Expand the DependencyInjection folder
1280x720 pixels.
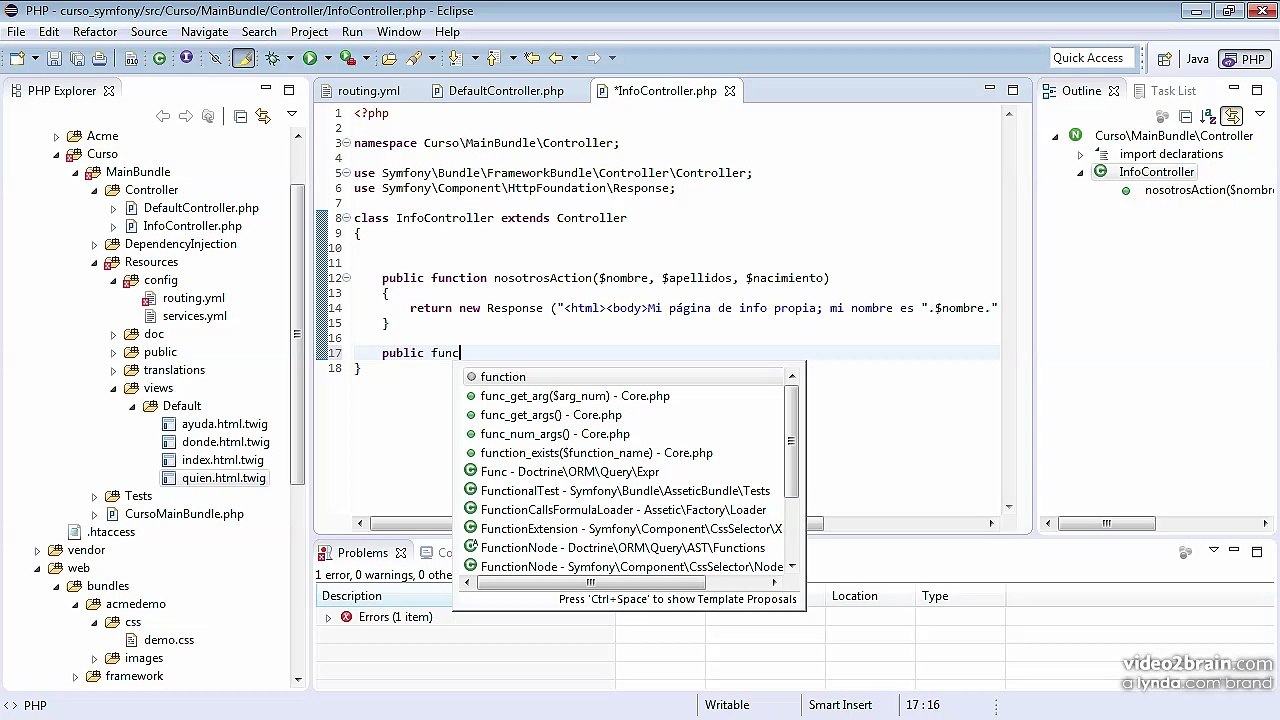[95, 244]
